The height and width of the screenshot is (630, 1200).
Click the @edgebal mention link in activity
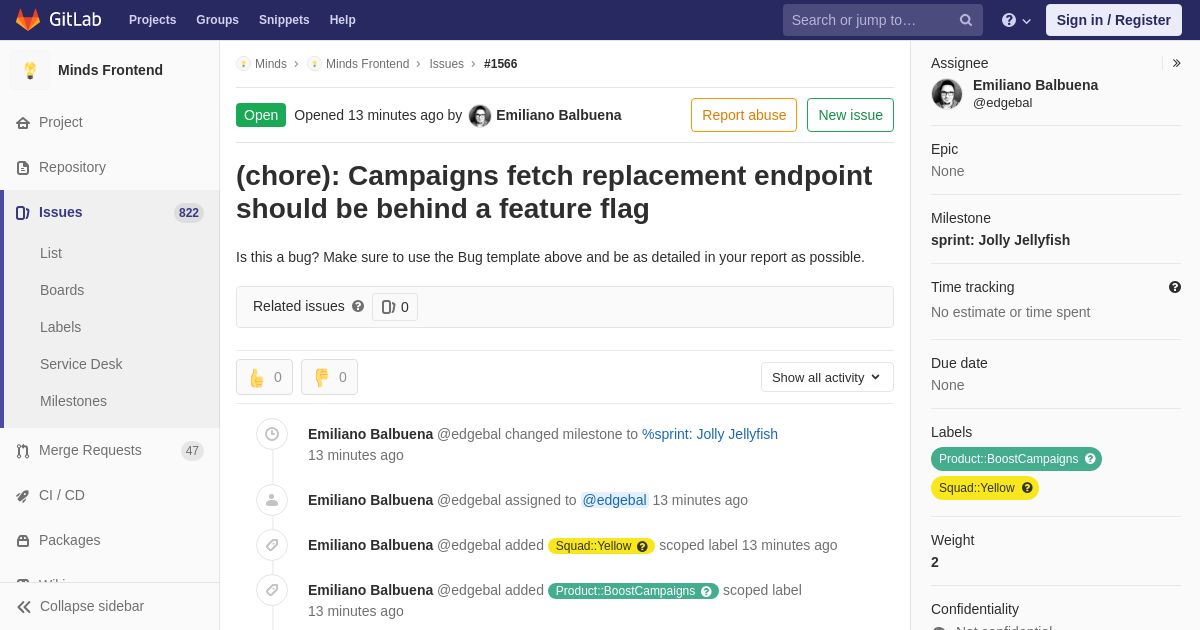point(615,500)
